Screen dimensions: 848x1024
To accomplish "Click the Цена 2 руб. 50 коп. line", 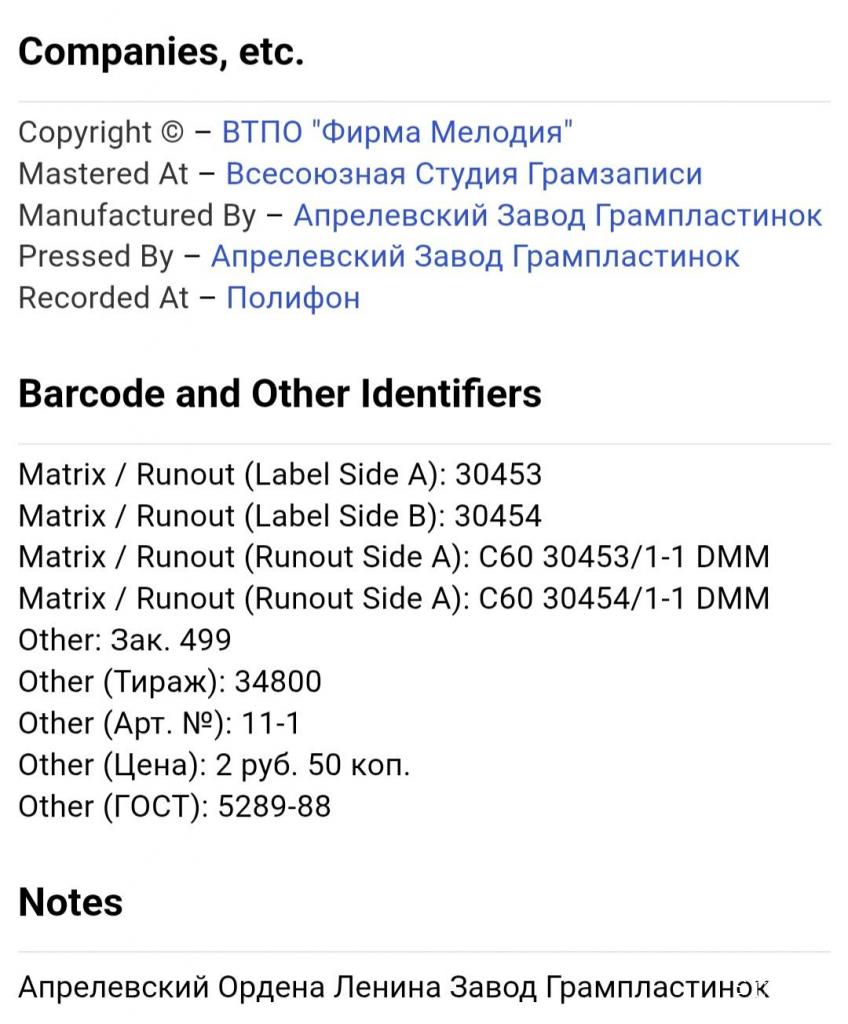I will click(x=214, y=765).
